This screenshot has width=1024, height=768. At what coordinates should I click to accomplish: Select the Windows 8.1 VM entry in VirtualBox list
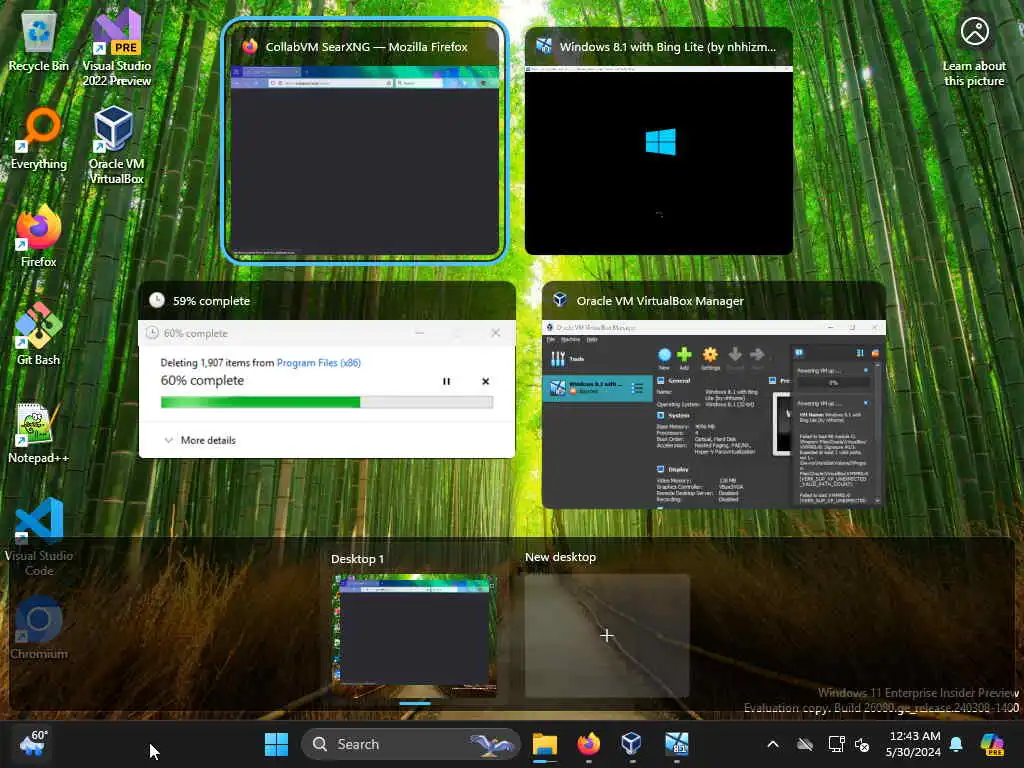coord(598,388)
